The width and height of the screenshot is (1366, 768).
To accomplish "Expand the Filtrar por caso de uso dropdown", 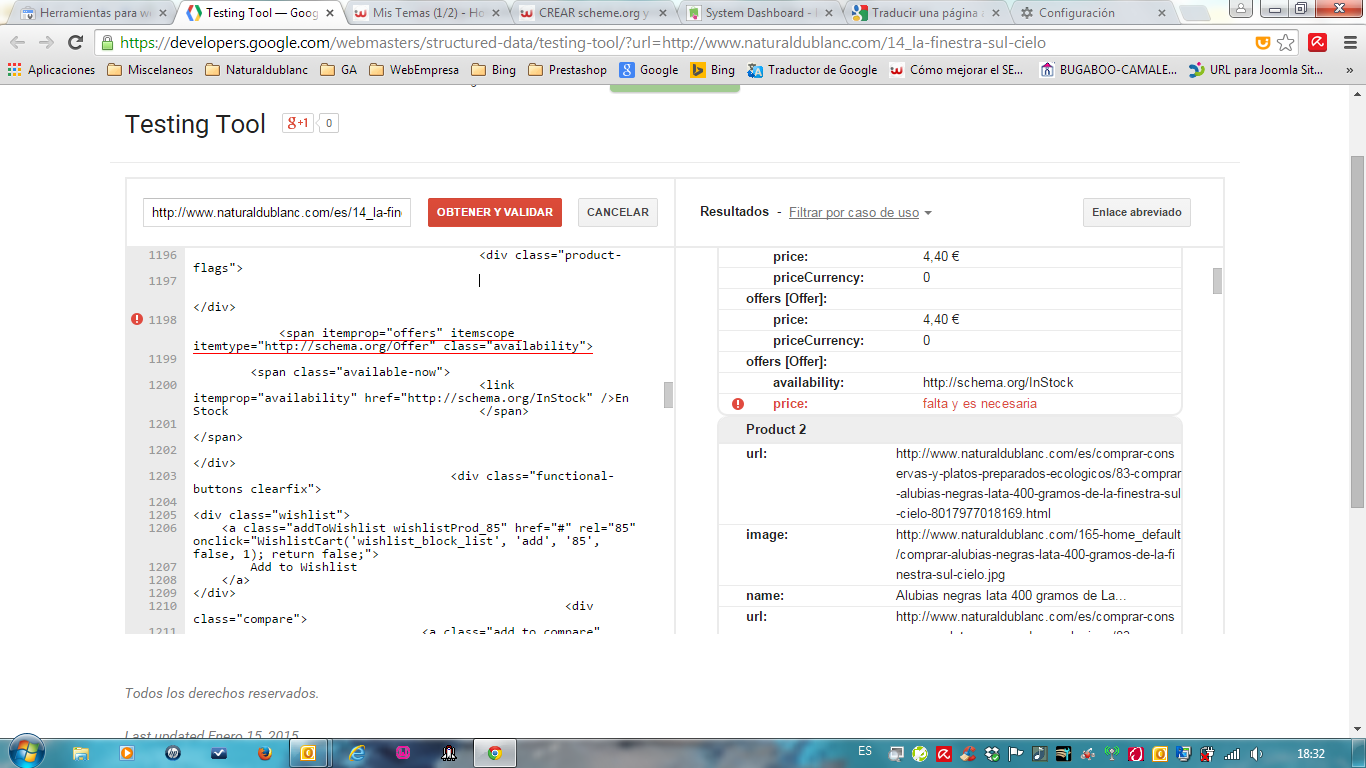I will 860,212.
